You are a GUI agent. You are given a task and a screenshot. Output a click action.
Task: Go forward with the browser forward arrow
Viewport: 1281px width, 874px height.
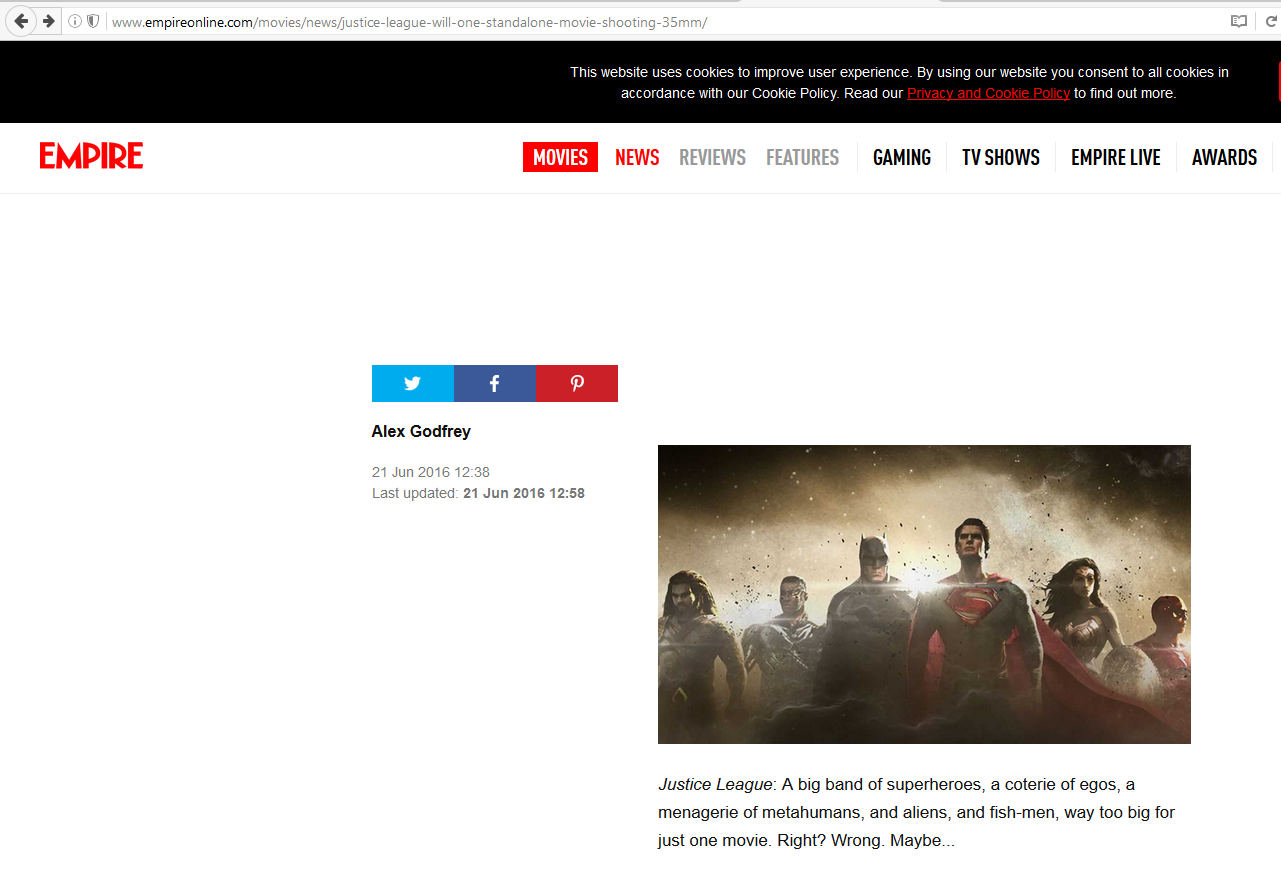point(48,21)
